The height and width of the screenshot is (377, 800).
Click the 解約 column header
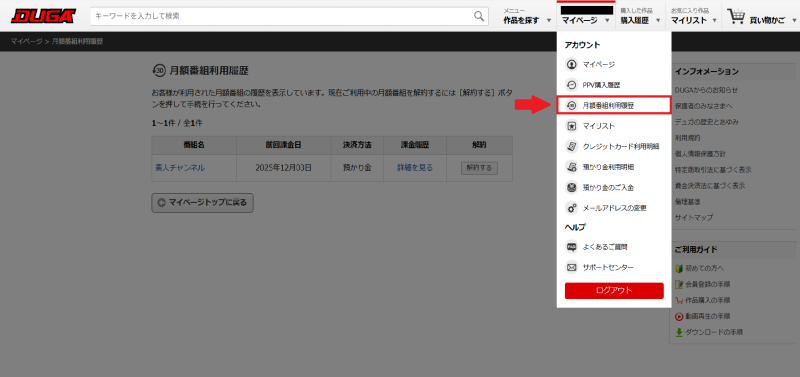point(479,145)
